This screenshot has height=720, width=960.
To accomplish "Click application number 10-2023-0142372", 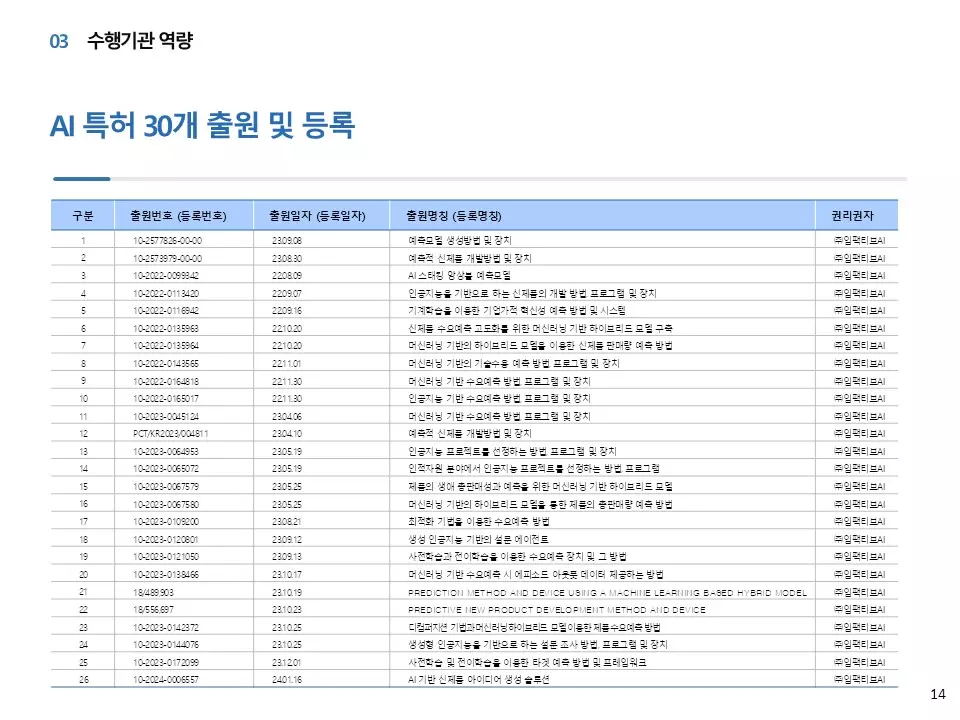I will pyautogui.click(x=166, y=627).
